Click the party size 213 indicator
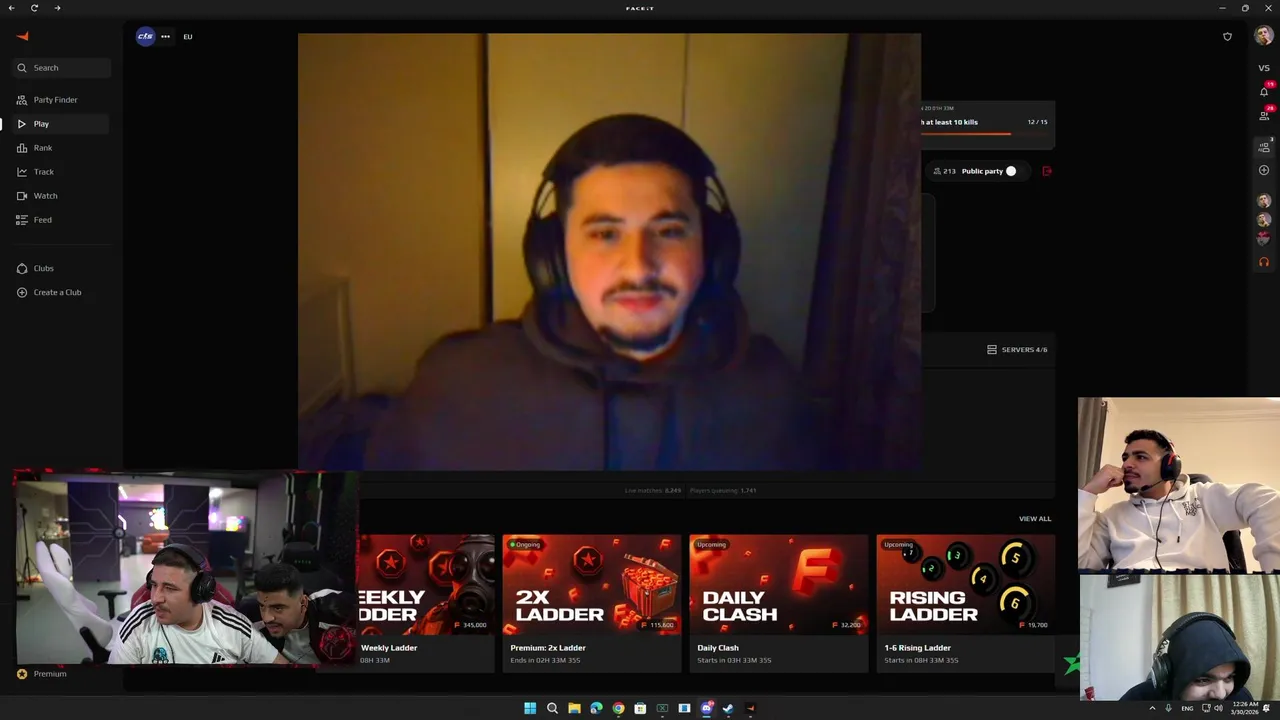Image resolution: width=1280 pixels, height=720 pixels. (944, 171)
